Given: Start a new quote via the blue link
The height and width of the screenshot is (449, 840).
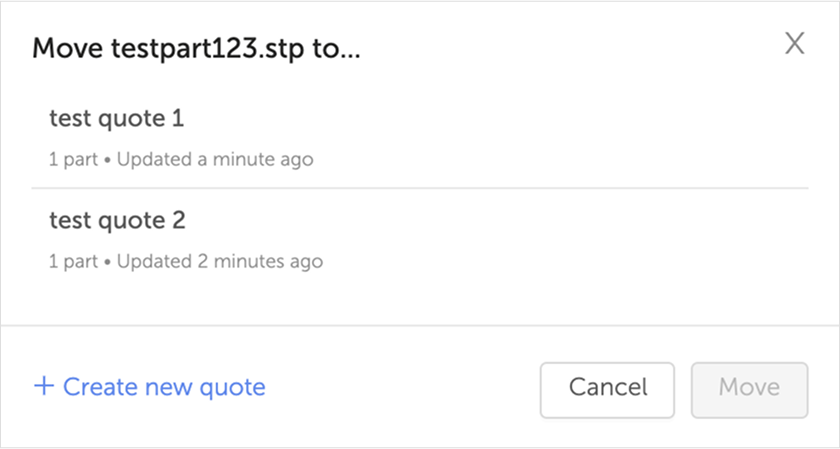Looking at the screenshot, I should coord(164,387).
